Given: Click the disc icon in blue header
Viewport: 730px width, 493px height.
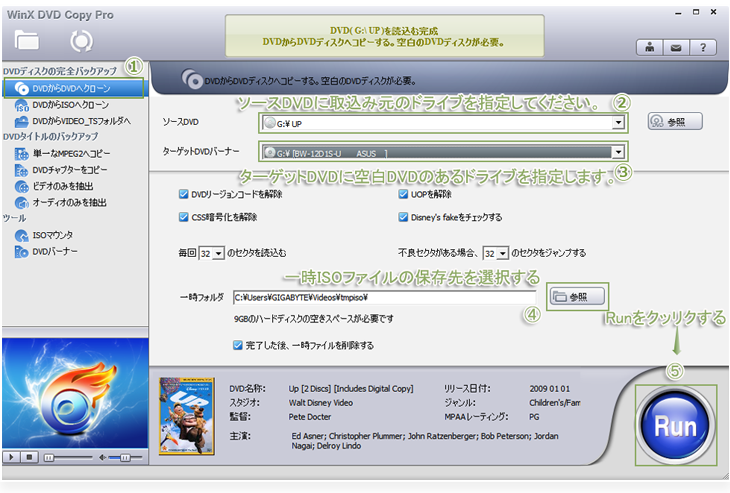Looking at the screenshot, I should (192, 79).
